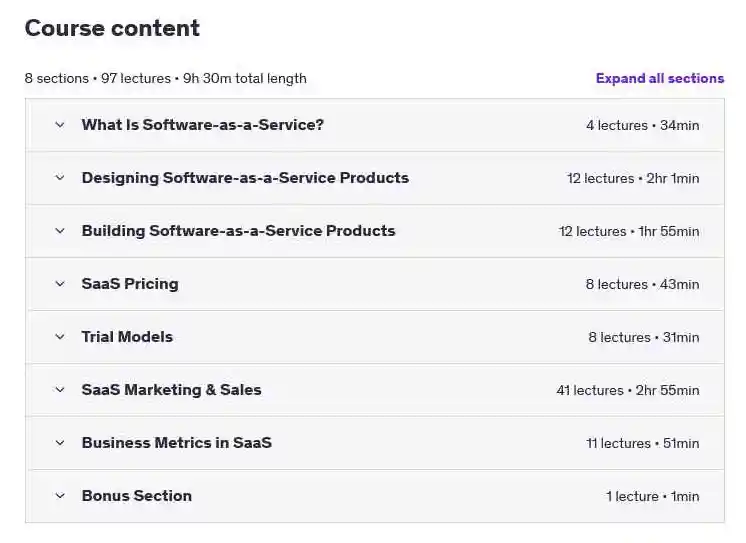This screenshot has width=746, height=543.
Task: Click the chevron icon beside Bonus Section
Action: pos(60,496)
